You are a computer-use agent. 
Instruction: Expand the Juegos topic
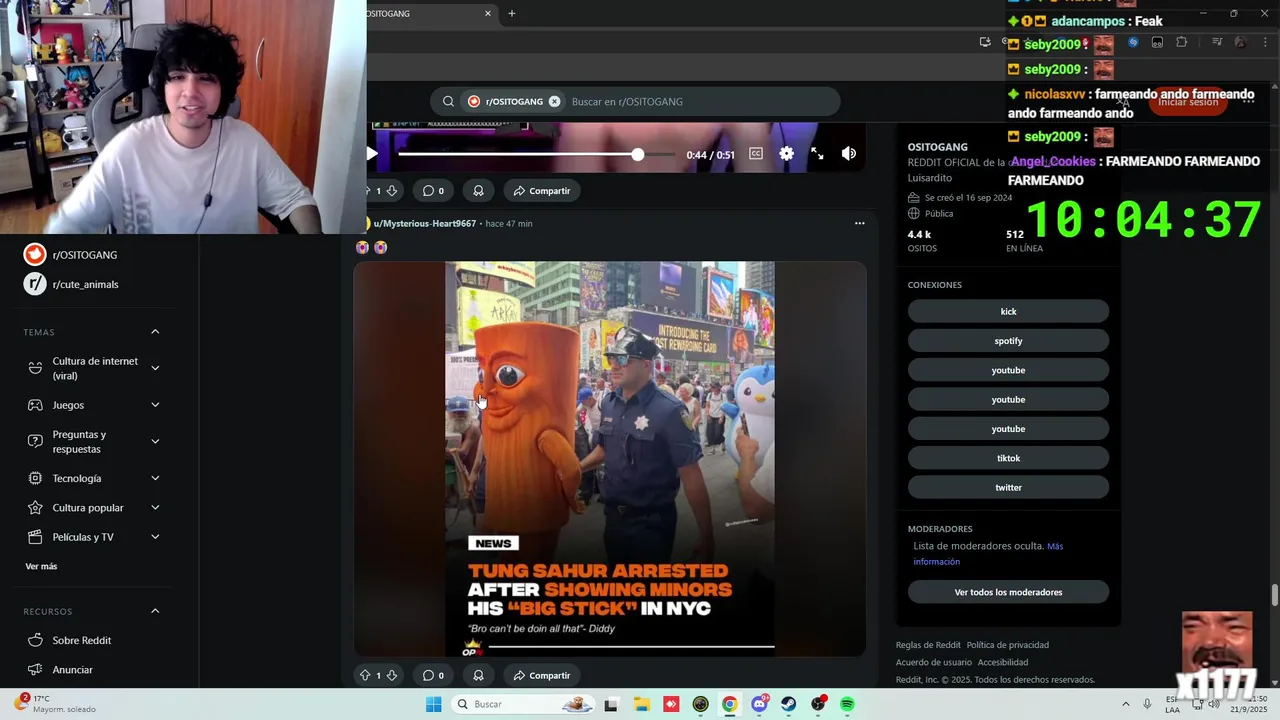click(155, 405)
